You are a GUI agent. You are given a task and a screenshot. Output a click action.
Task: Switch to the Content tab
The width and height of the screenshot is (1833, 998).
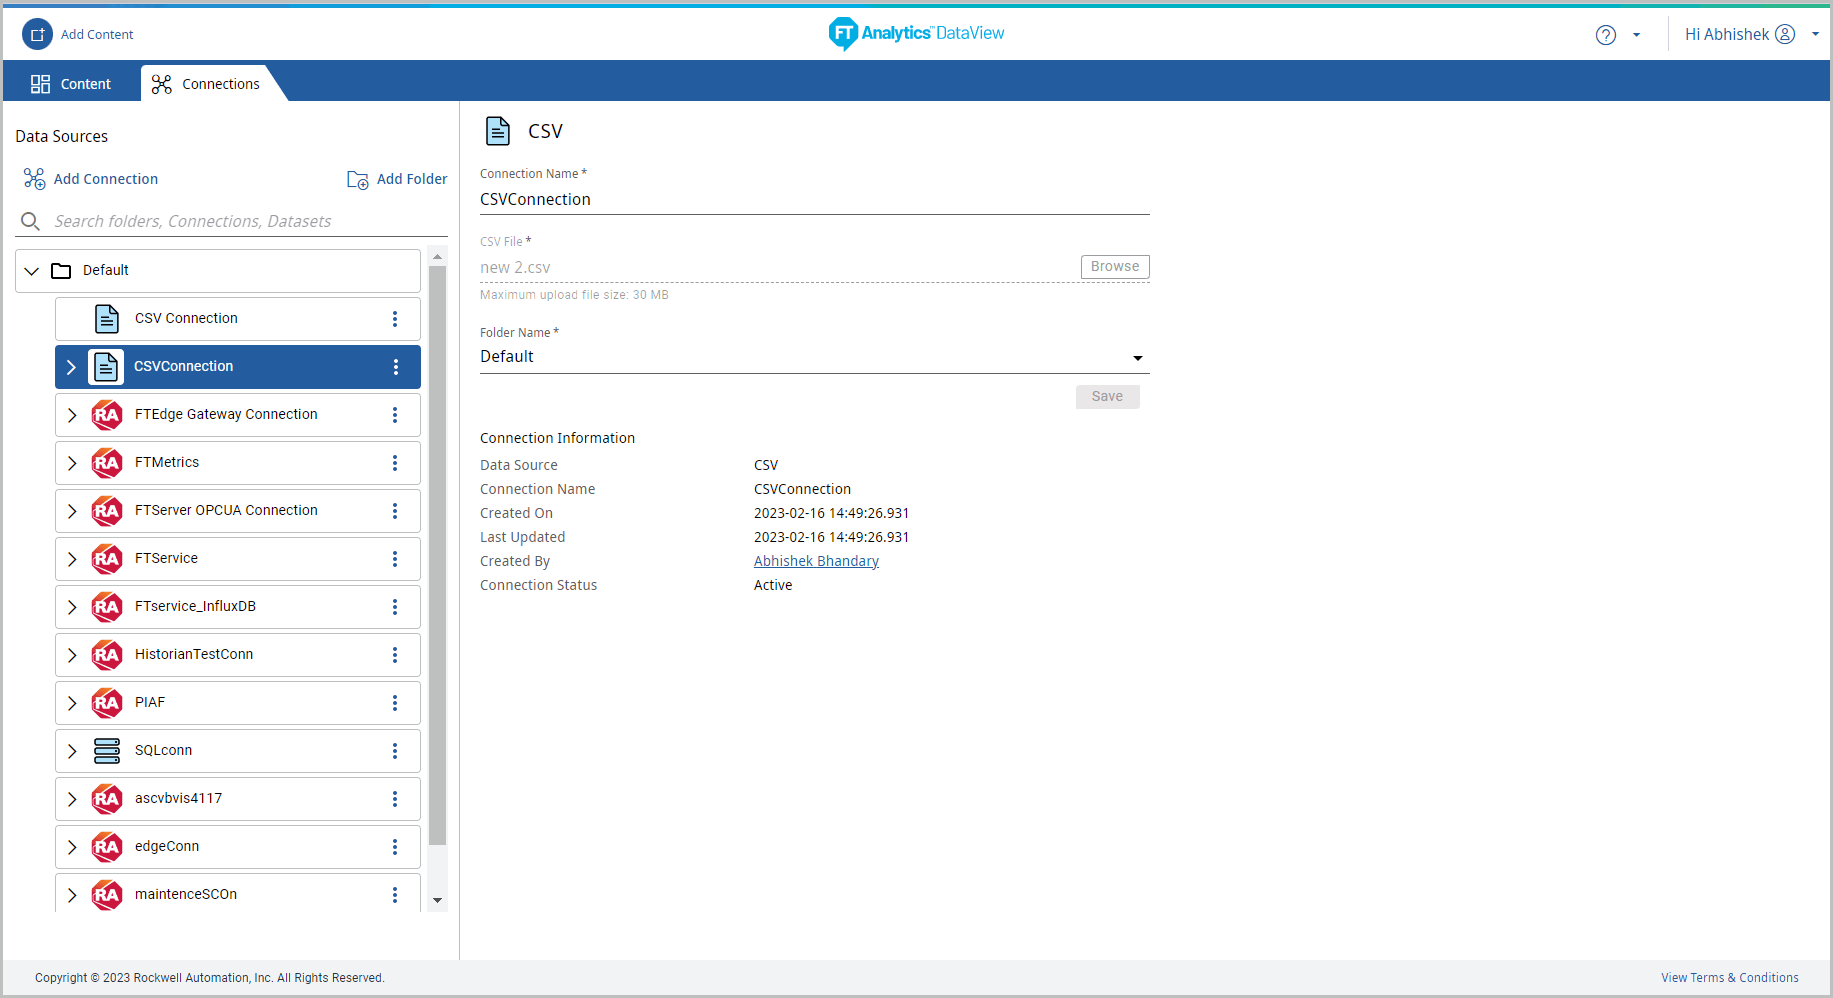pyautogui.click(x=70, y=84)
